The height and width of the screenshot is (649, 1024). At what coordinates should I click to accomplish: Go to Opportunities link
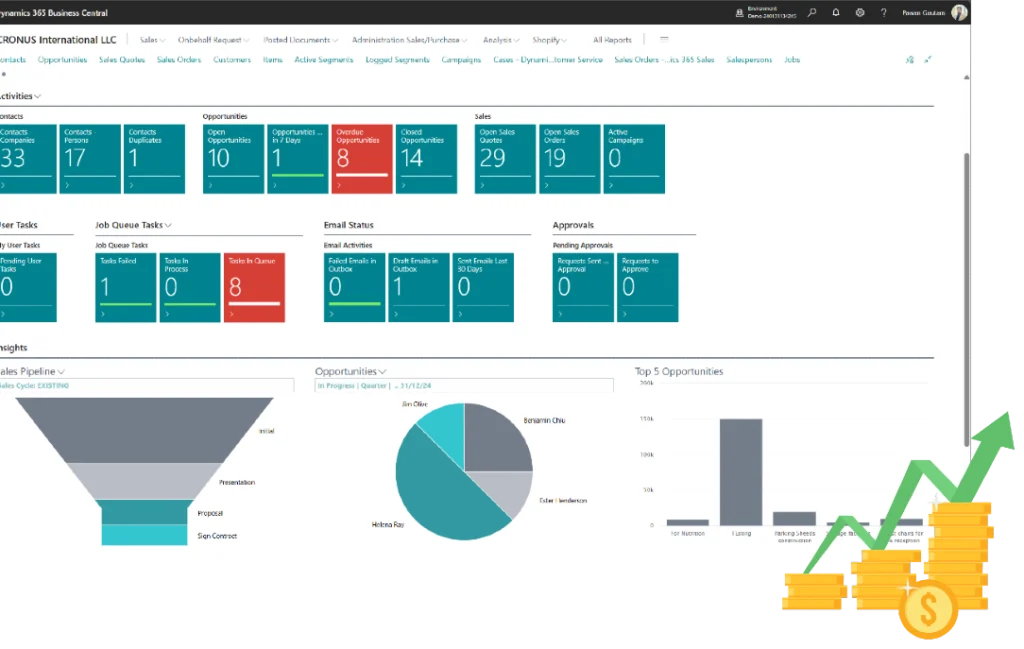(x=62, y=59)
